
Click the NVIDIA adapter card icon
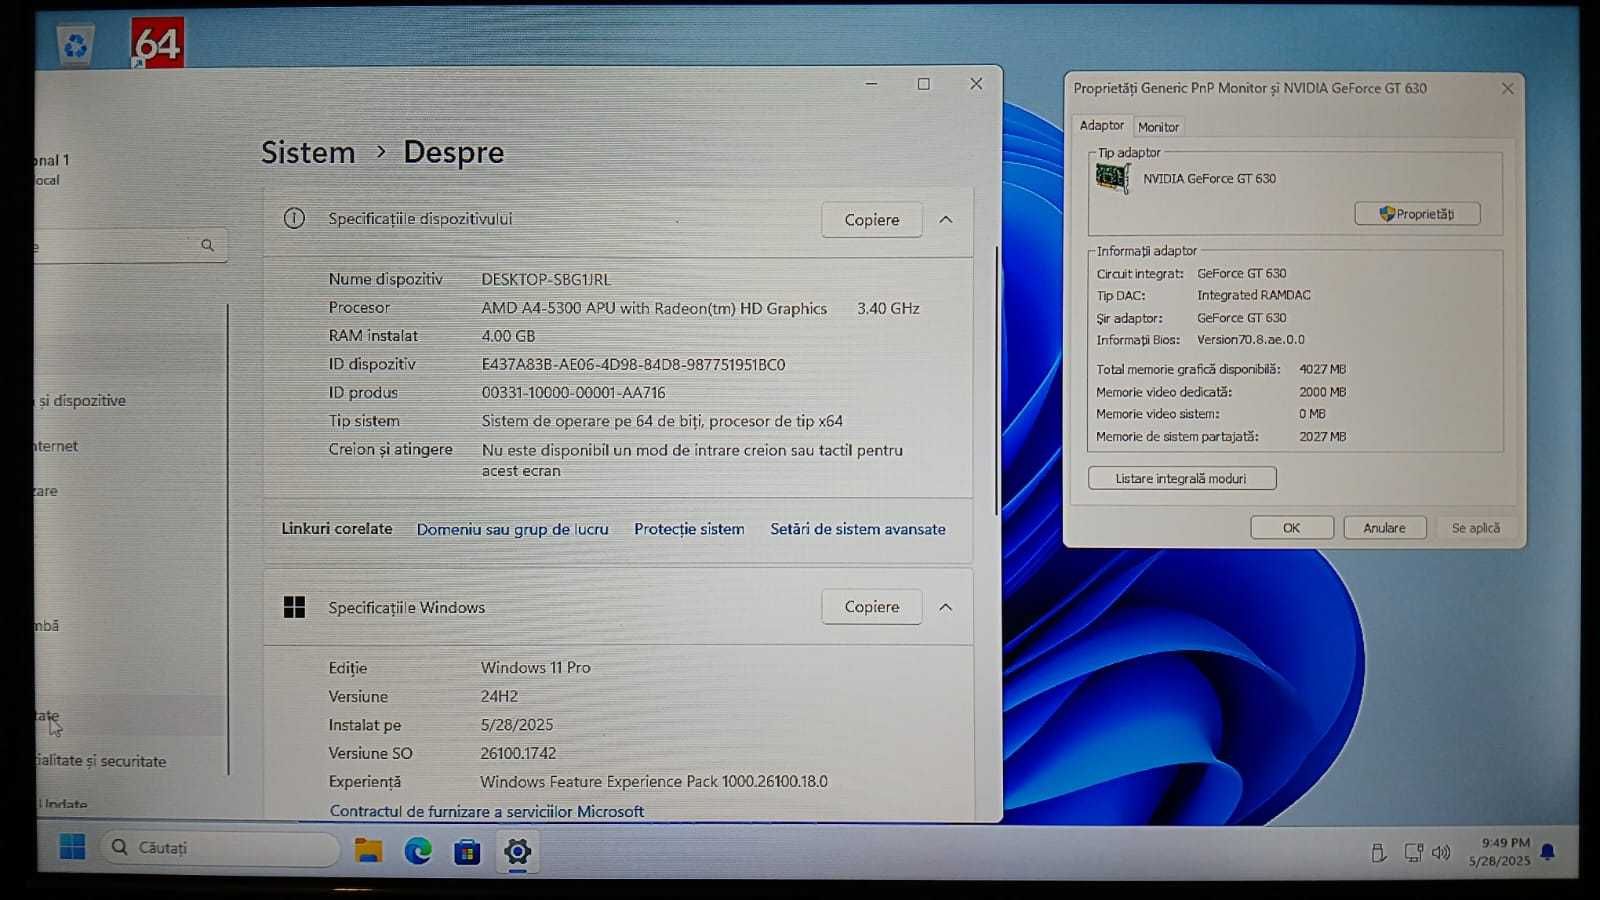click(x=1113, y=179)
